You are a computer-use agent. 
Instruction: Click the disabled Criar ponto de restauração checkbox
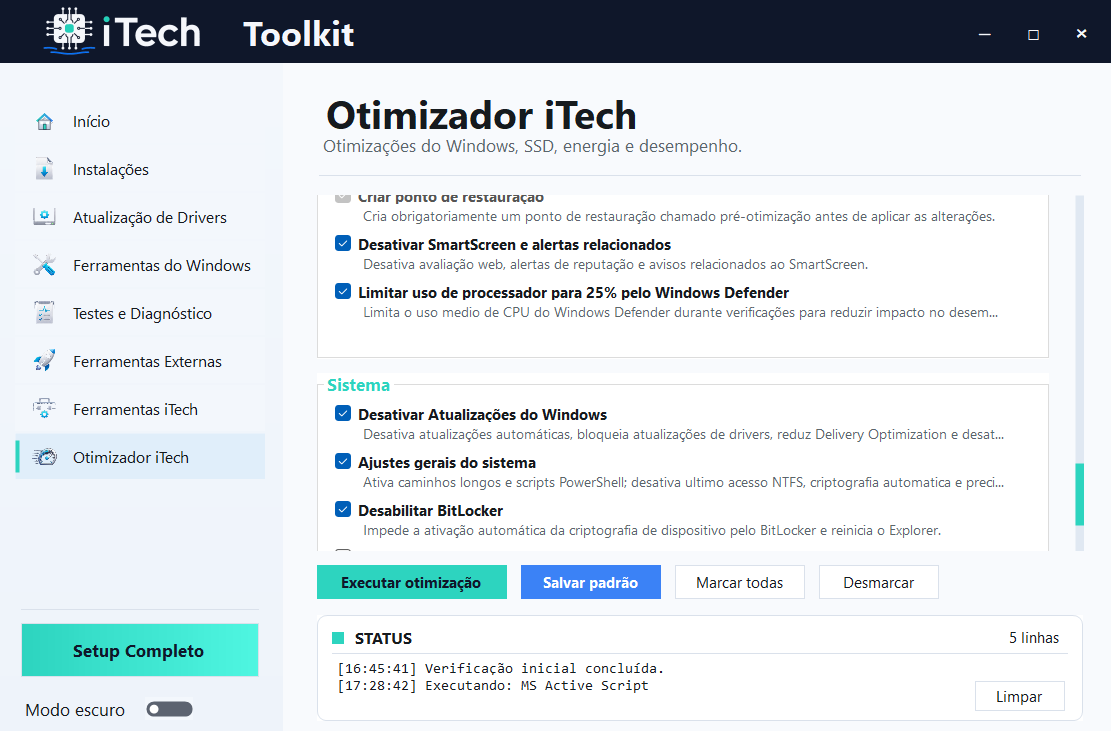click(343, 198)
